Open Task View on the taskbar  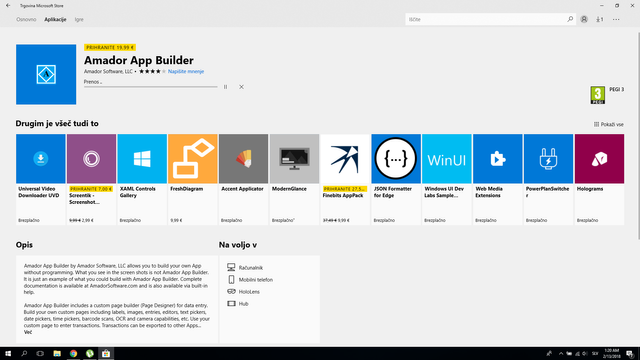pos(40,353)
